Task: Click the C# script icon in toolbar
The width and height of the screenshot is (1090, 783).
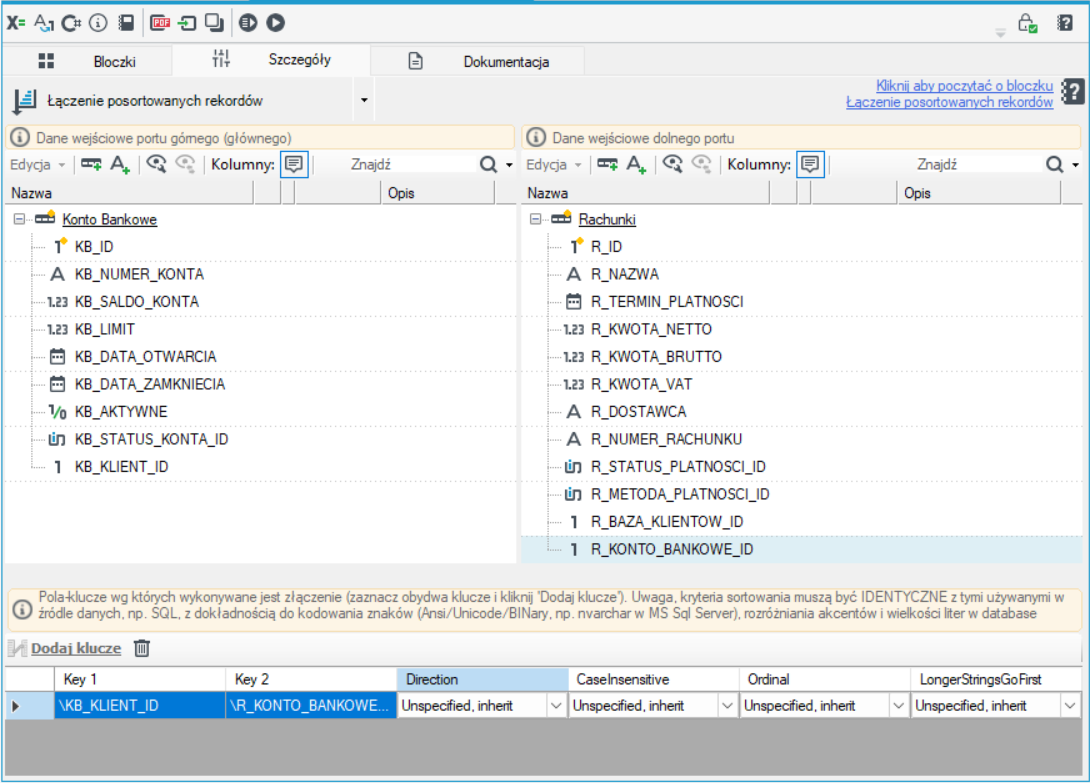Action: [71, 23]
